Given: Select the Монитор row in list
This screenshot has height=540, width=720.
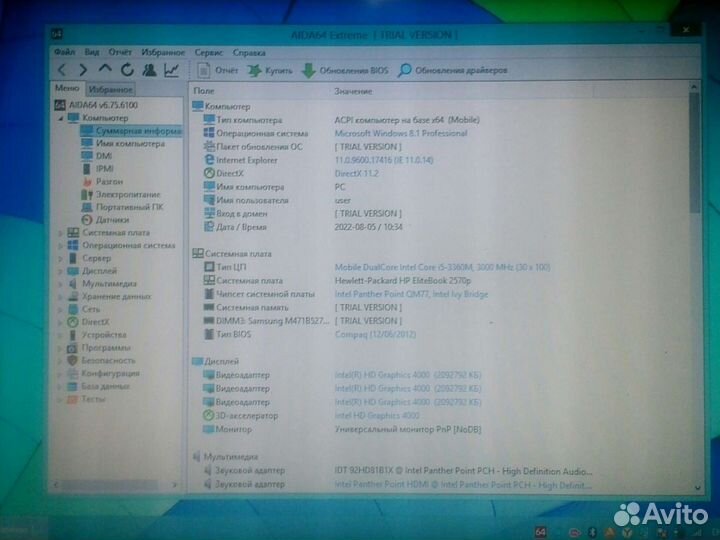Looking at the screenshot, I should click(342, 429).
